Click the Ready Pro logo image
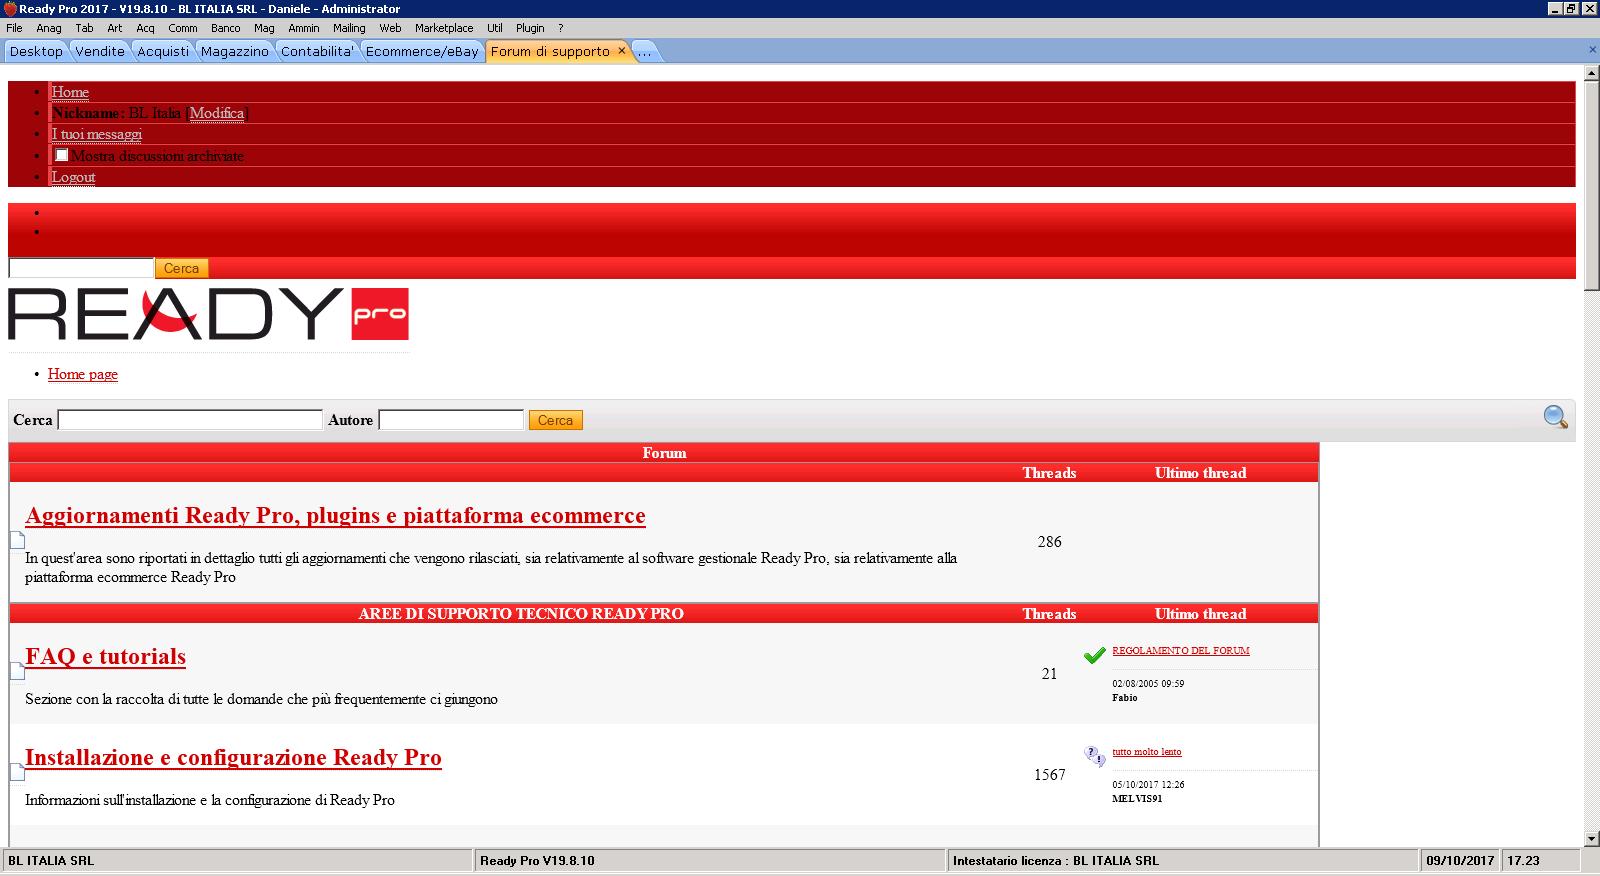1600x876 pixels. (208, 314)
